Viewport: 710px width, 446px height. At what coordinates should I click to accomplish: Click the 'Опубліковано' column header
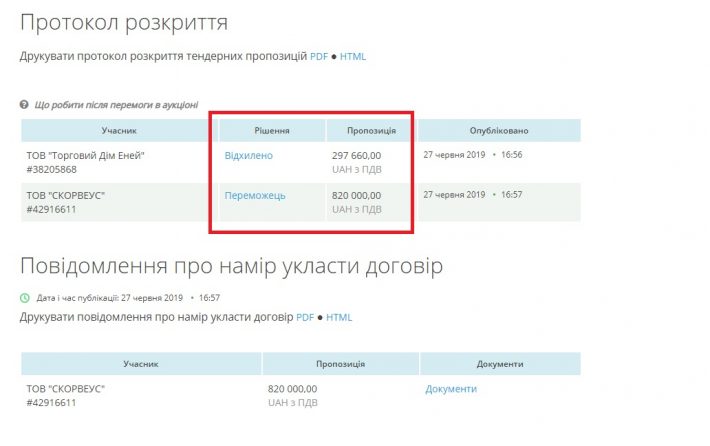[x=498, y=131]
